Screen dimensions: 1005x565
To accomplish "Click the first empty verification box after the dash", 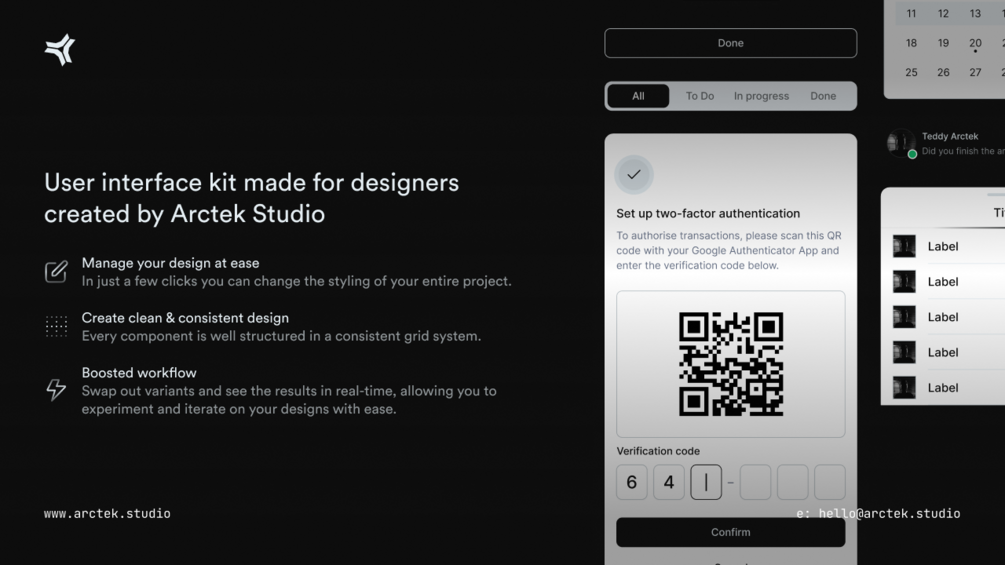I will tap(756, 482).
